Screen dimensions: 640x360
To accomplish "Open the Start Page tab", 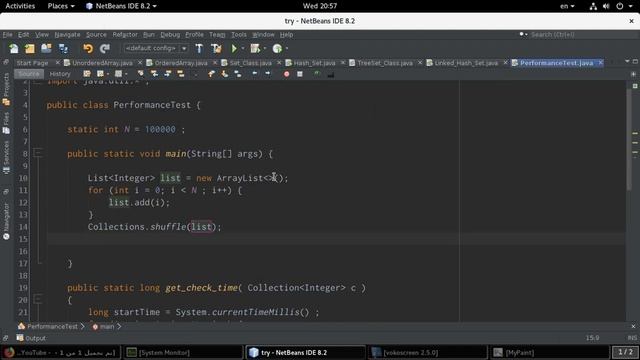I will 32,63.
